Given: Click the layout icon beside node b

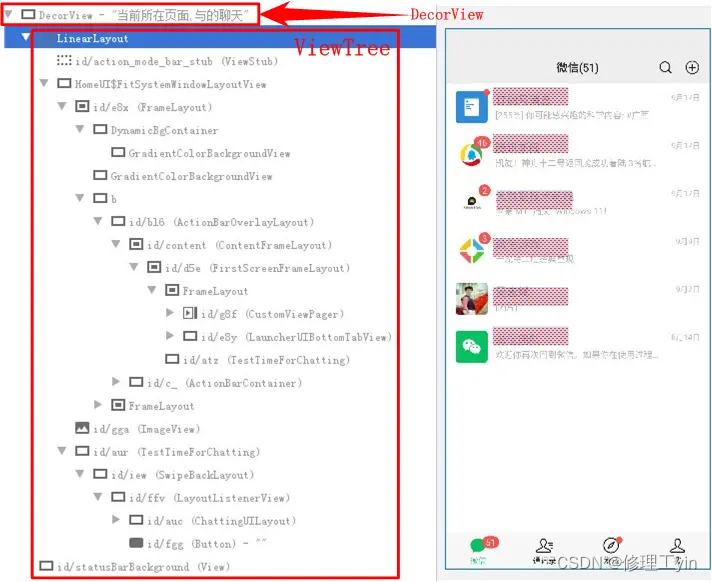Looking at the screenshot, I should [x=100, y=198].
